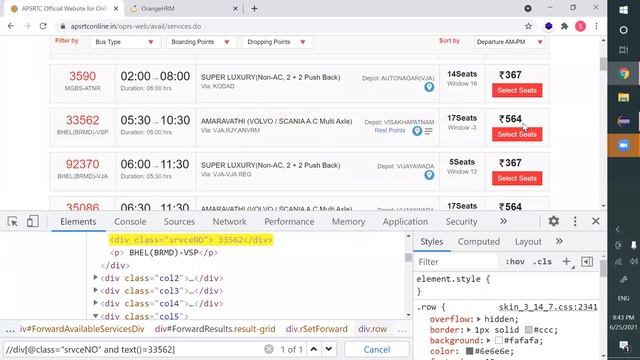Open a new browser tab
Viewport: 640px width, 360px height.
[254, 9]
